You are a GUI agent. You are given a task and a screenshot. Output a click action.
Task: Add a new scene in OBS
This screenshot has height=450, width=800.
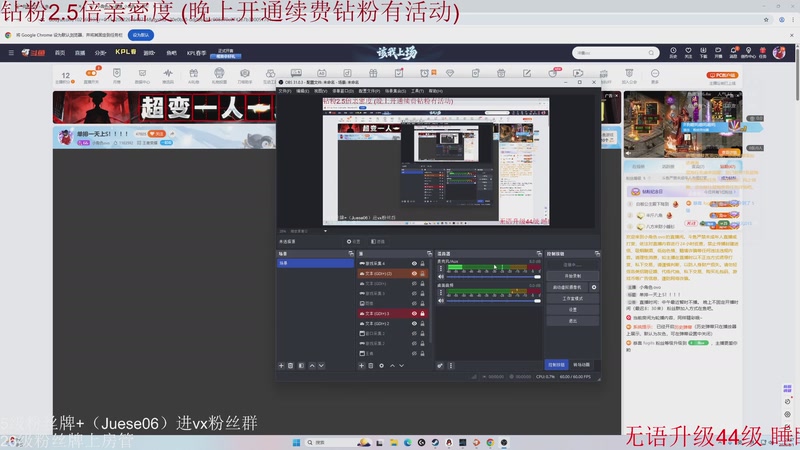[281, 366]
